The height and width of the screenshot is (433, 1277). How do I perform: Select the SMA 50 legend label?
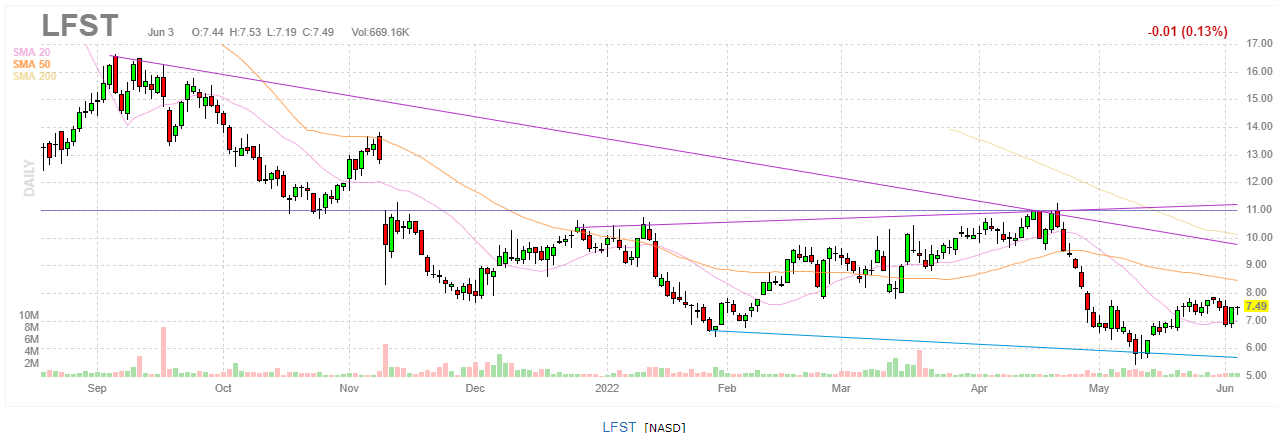coord(32,63)
